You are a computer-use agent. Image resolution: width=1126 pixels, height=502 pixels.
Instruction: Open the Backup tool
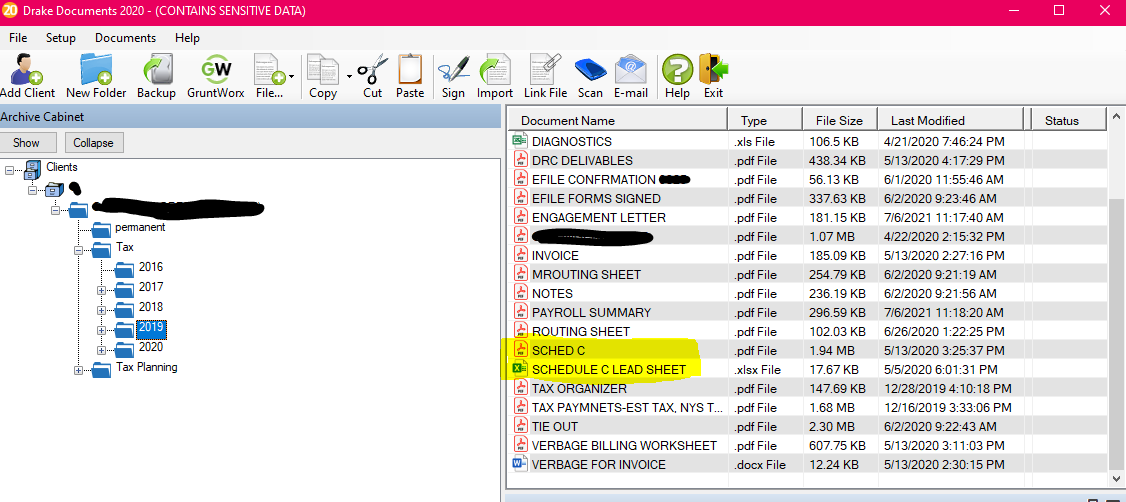[x=156, y=76]
